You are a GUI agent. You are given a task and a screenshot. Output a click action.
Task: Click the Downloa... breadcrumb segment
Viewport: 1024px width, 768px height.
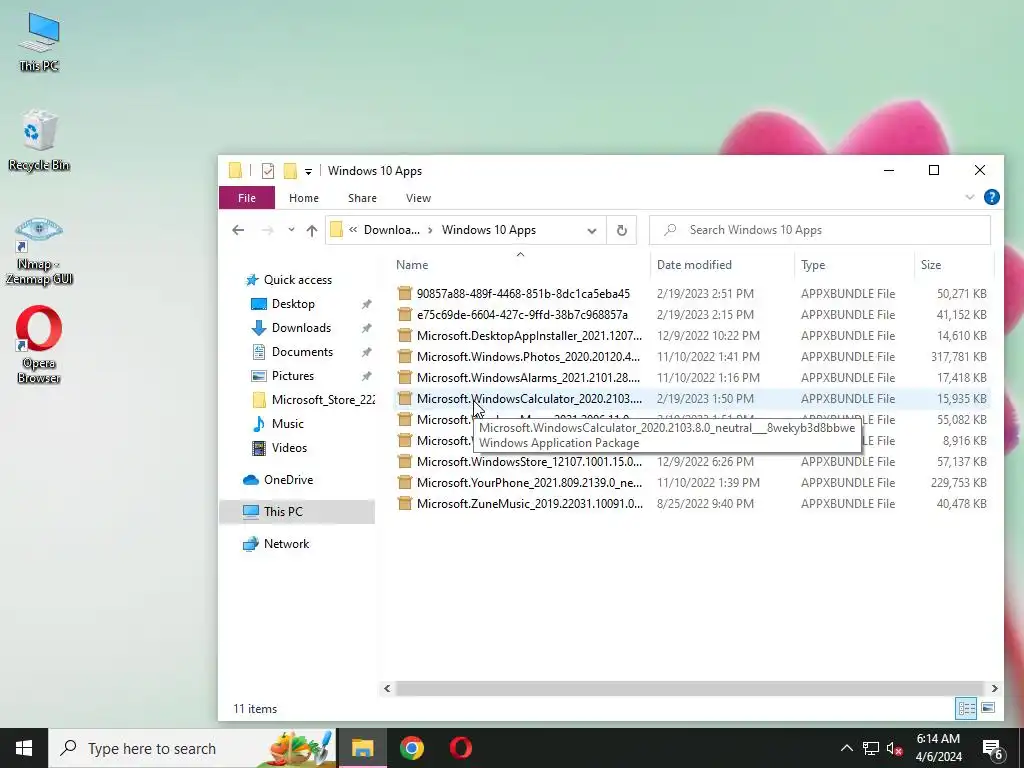click(x=391, y=230)
